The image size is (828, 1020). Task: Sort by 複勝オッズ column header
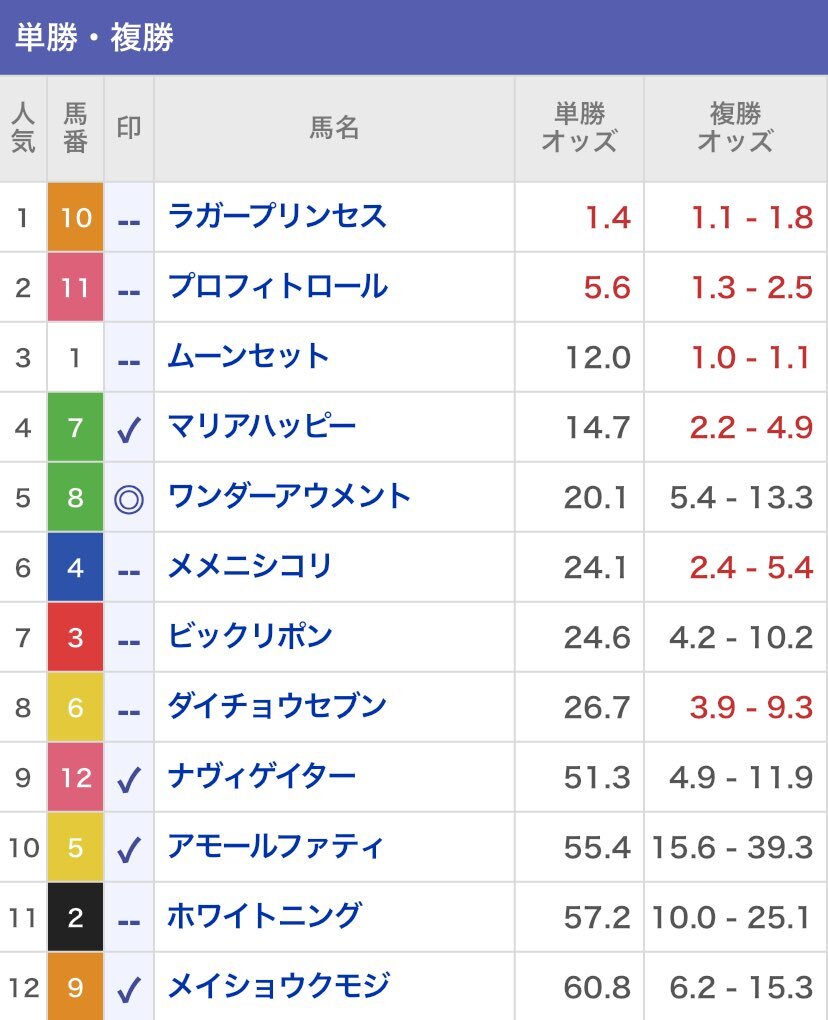coord(736,128)
